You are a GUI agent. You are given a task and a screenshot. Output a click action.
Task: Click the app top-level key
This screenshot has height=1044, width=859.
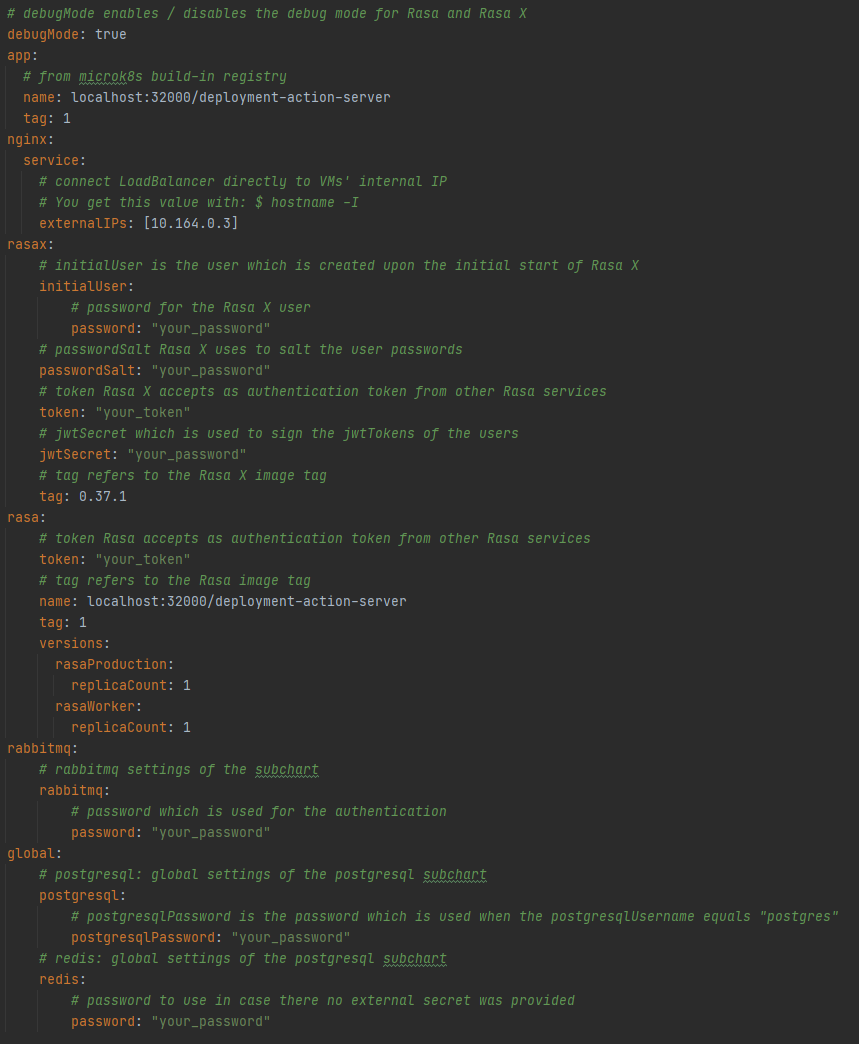pos(18,55)
